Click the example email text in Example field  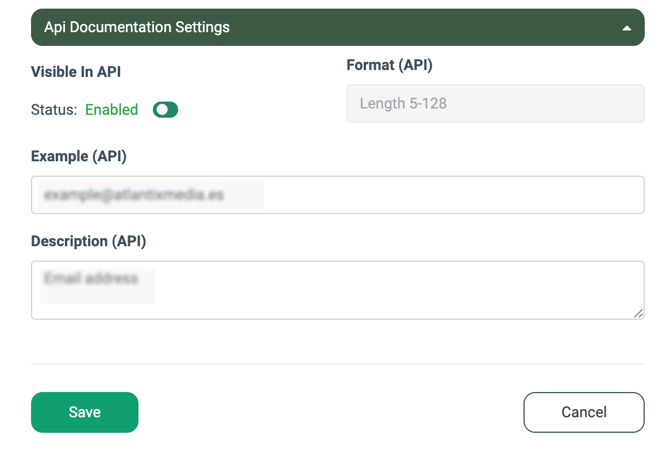pyautogui.click(x=133, y=195)
